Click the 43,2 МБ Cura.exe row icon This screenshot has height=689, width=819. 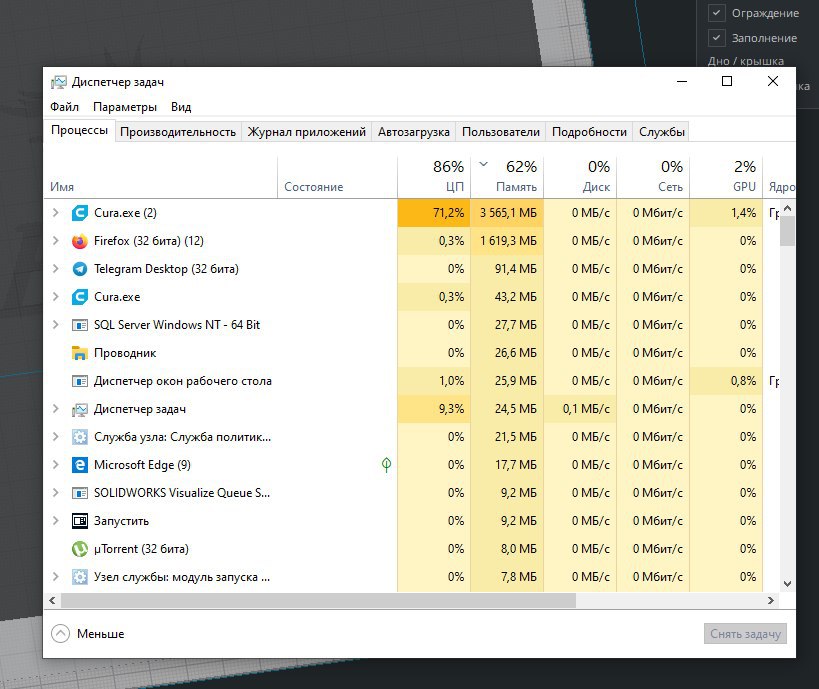pyautogui.click(x=79, y=297)
